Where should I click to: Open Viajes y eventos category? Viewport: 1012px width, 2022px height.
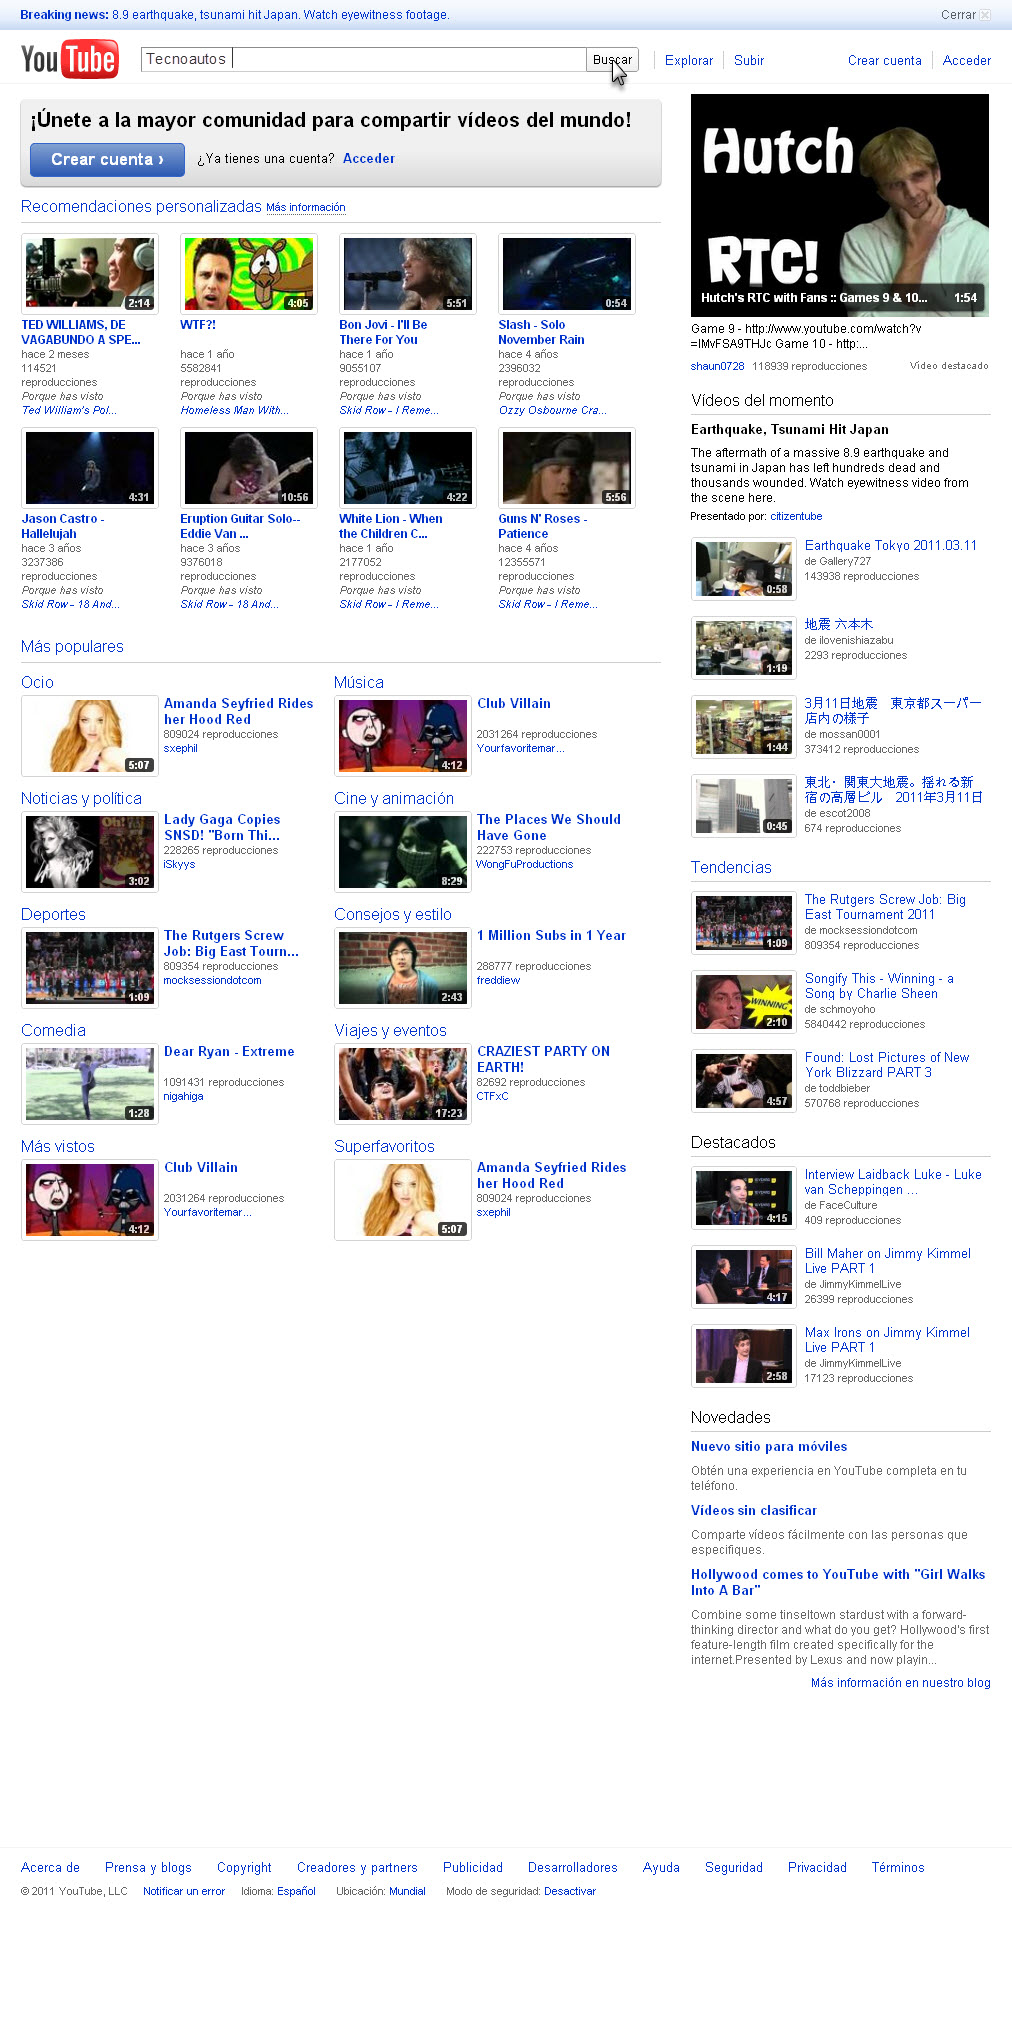pyautogui.click(x=390, y=1030)
